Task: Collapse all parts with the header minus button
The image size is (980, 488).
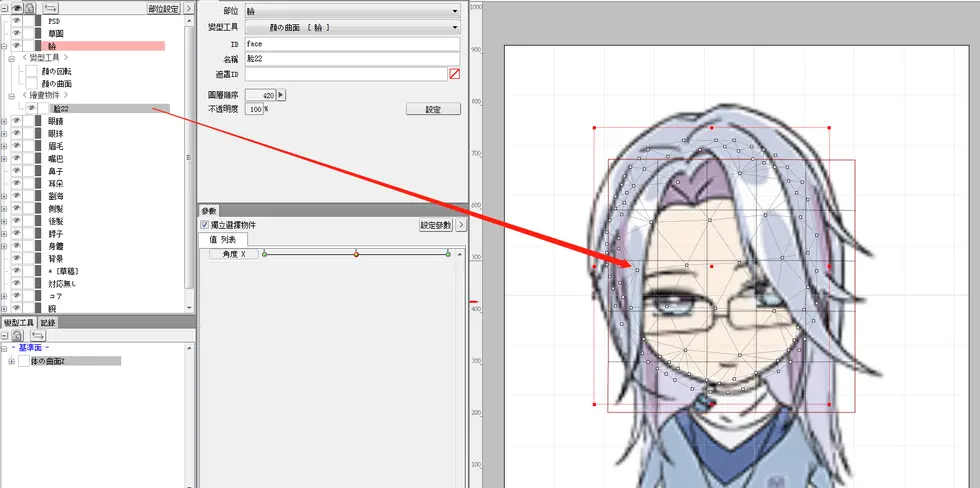Action: 5,9
